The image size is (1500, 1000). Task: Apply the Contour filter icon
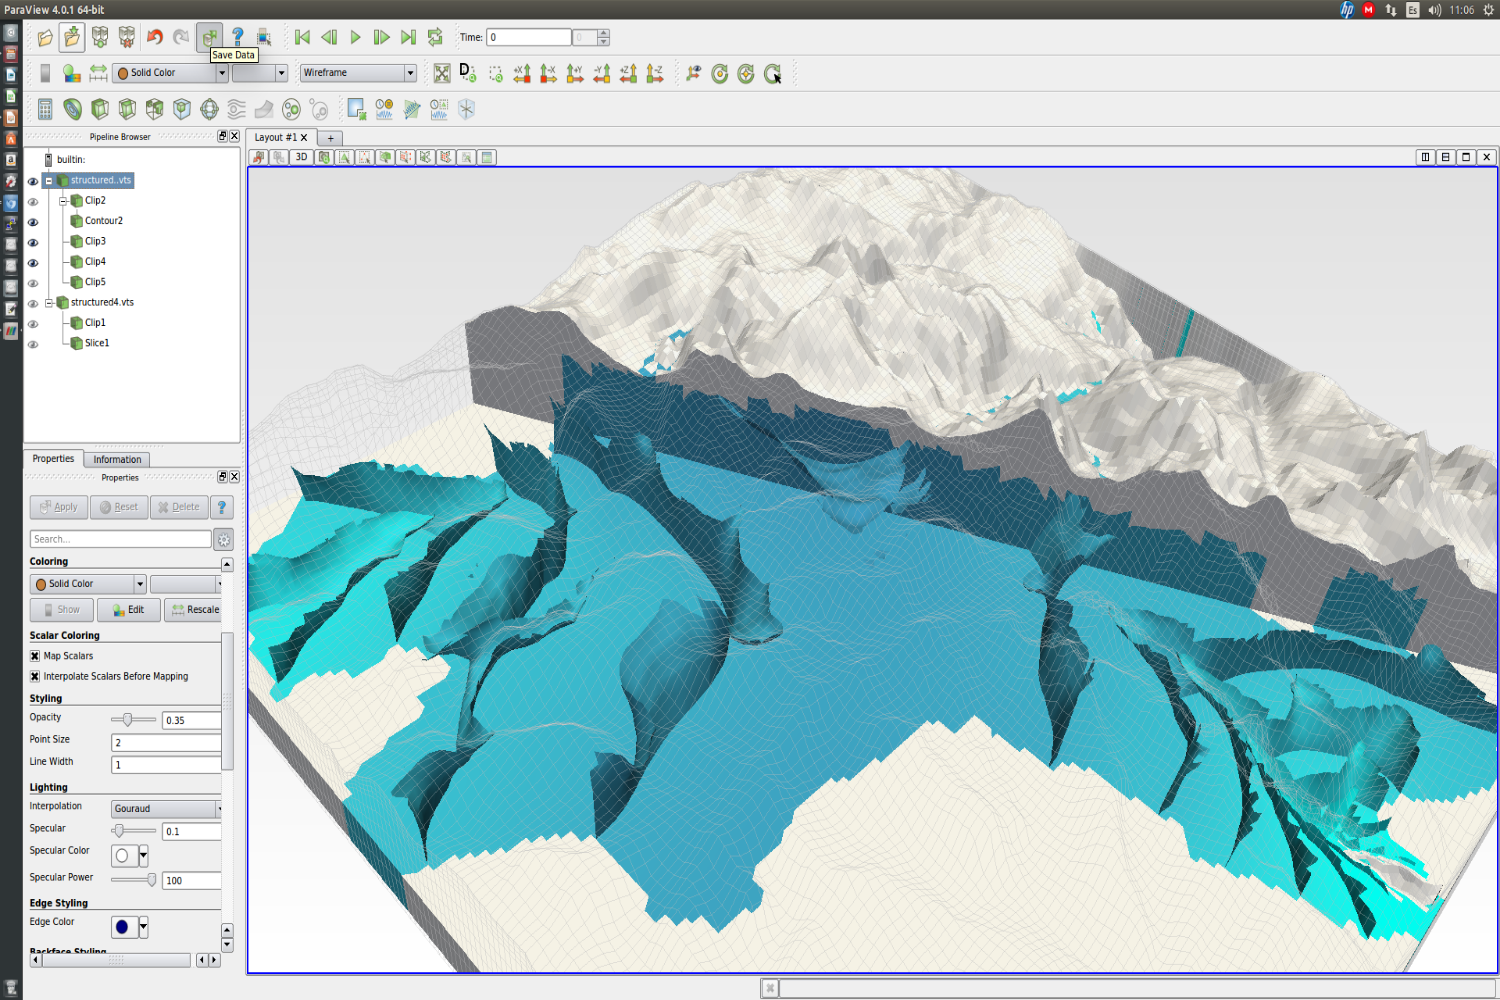[x=72, y=109]
